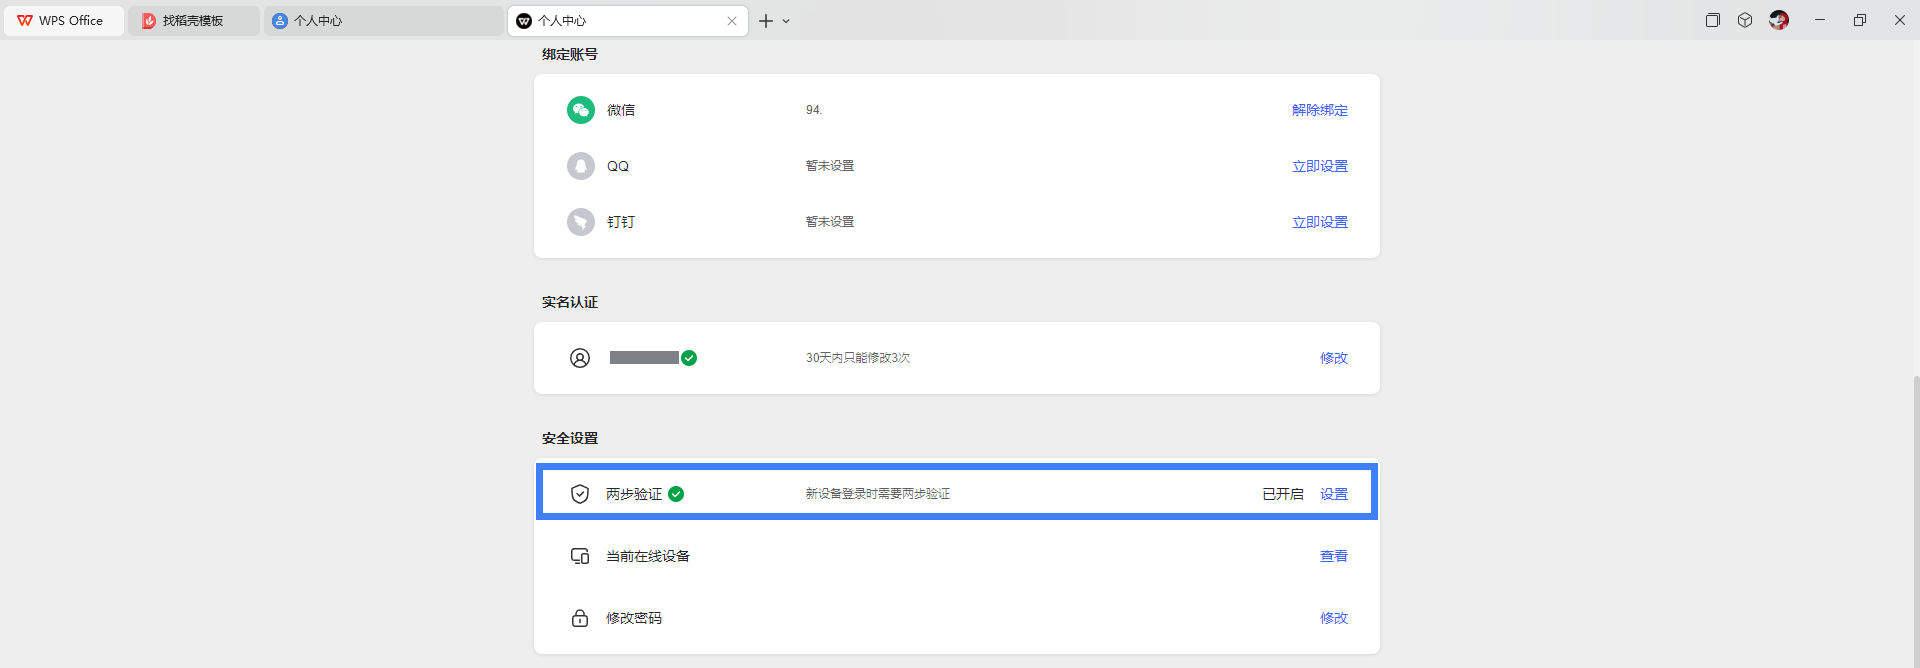Image resolution: width=1920 pixels, height=668 pixels.
Task: Click the QQ penguin icon
Action: [x=581, y=166]
